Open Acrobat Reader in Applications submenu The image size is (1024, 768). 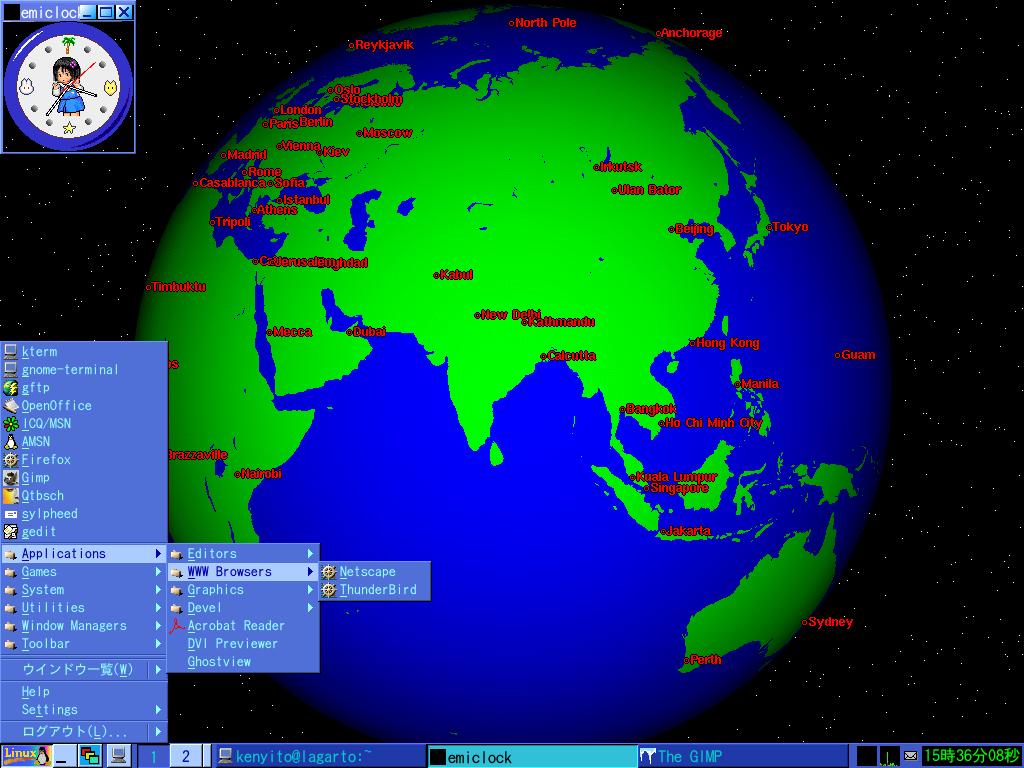236,626
